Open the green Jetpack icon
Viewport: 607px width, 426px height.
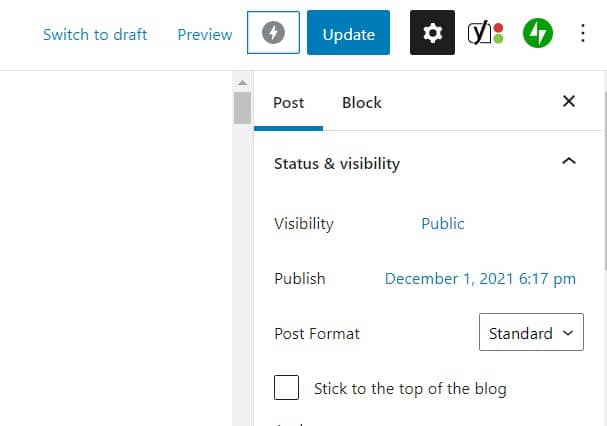538,33
